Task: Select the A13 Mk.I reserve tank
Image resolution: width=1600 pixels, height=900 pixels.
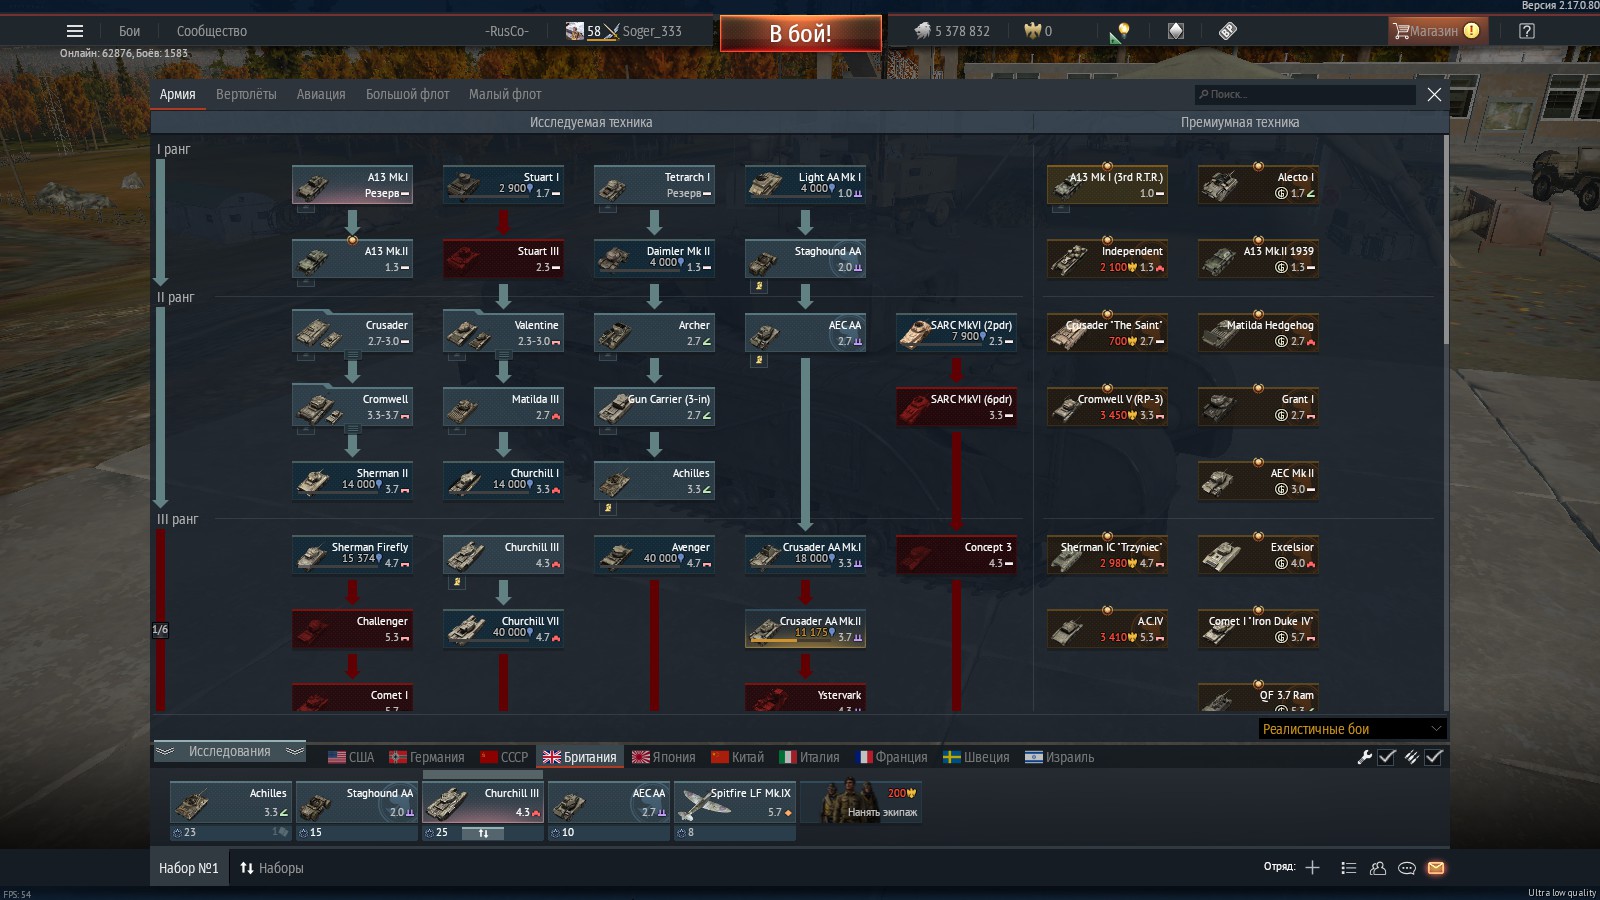Action: [352, 185]
